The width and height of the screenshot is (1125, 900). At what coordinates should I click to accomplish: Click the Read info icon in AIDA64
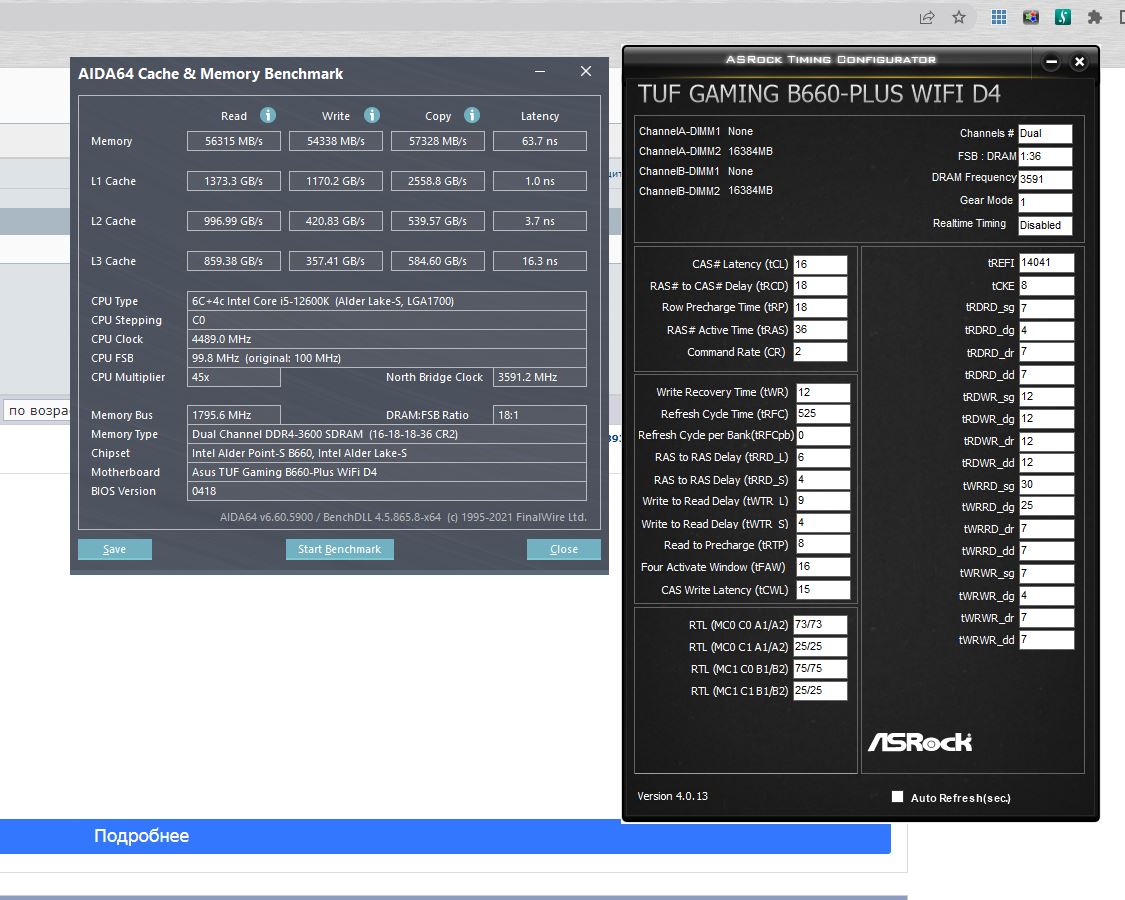(x=268, y=115)
